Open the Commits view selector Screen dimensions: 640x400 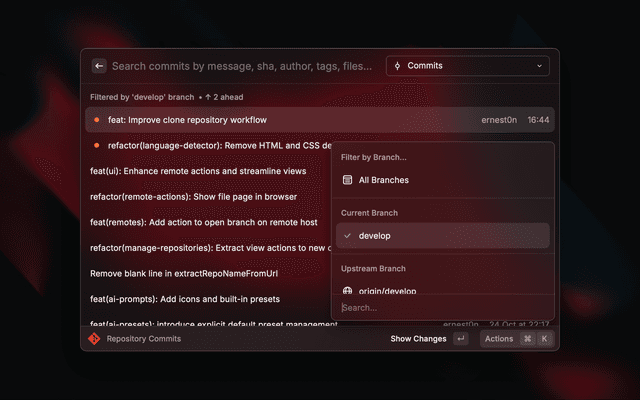467,66
